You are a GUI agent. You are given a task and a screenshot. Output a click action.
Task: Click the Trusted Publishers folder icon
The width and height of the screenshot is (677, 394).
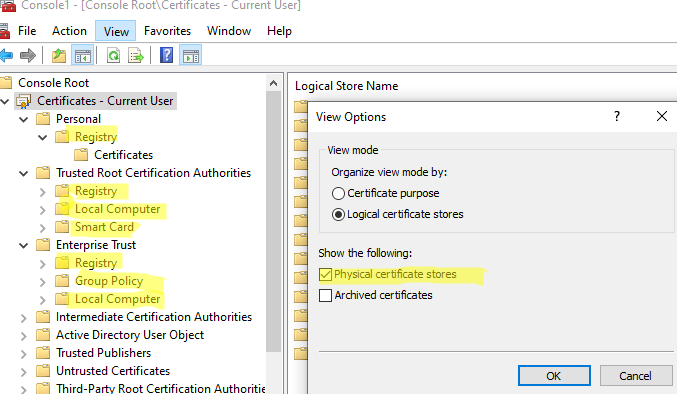click(43, 353)
